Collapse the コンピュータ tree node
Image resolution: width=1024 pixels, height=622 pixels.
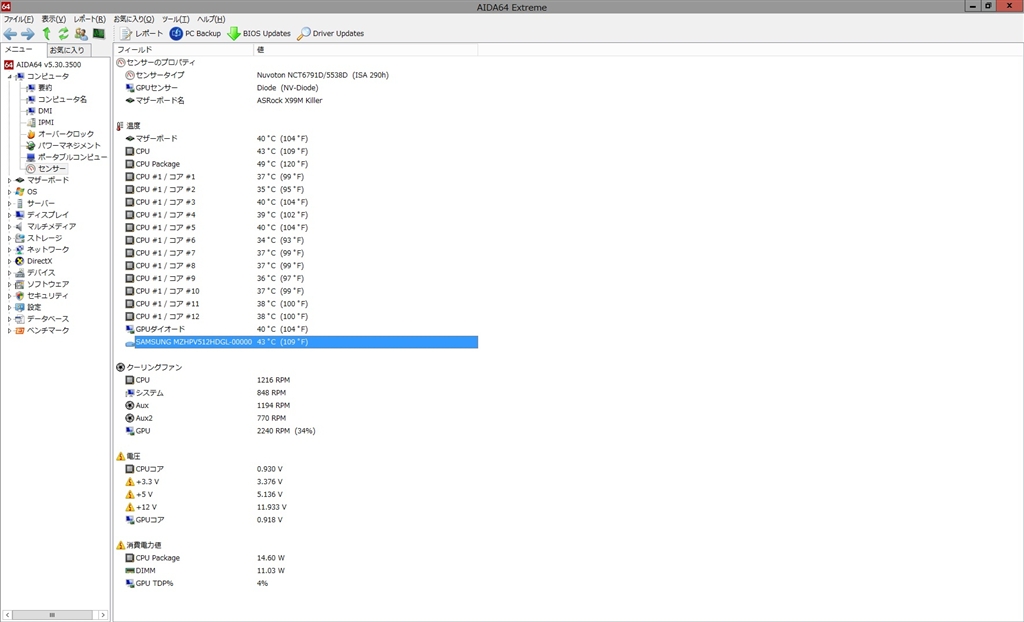(x=9, y=76)
